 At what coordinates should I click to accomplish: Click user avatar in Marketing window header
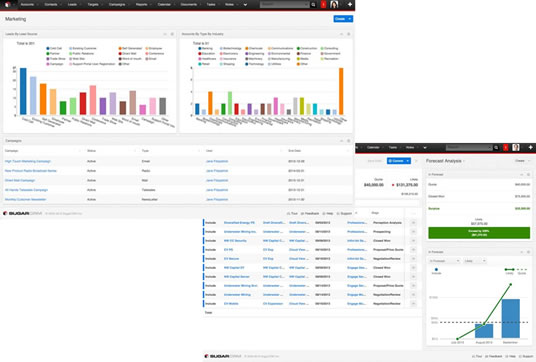pos(334,4)
